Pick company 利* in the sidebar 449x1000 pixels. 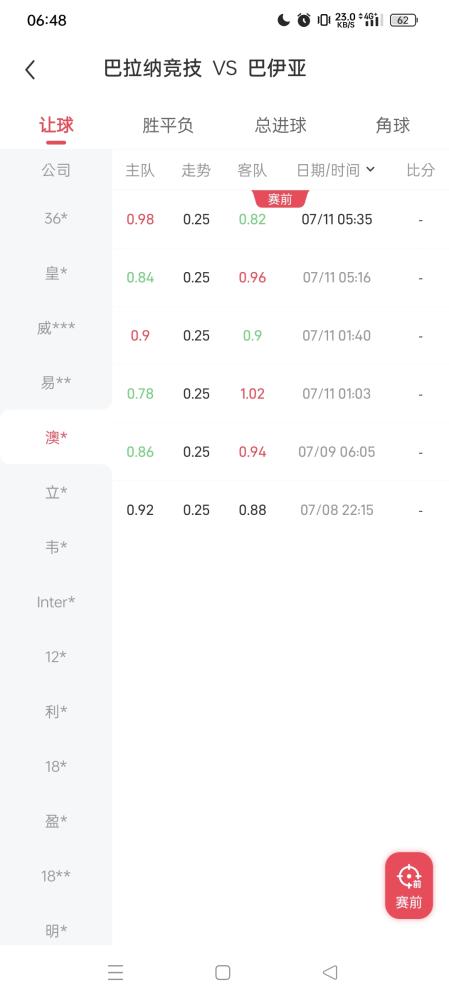(x=56, y=711)
